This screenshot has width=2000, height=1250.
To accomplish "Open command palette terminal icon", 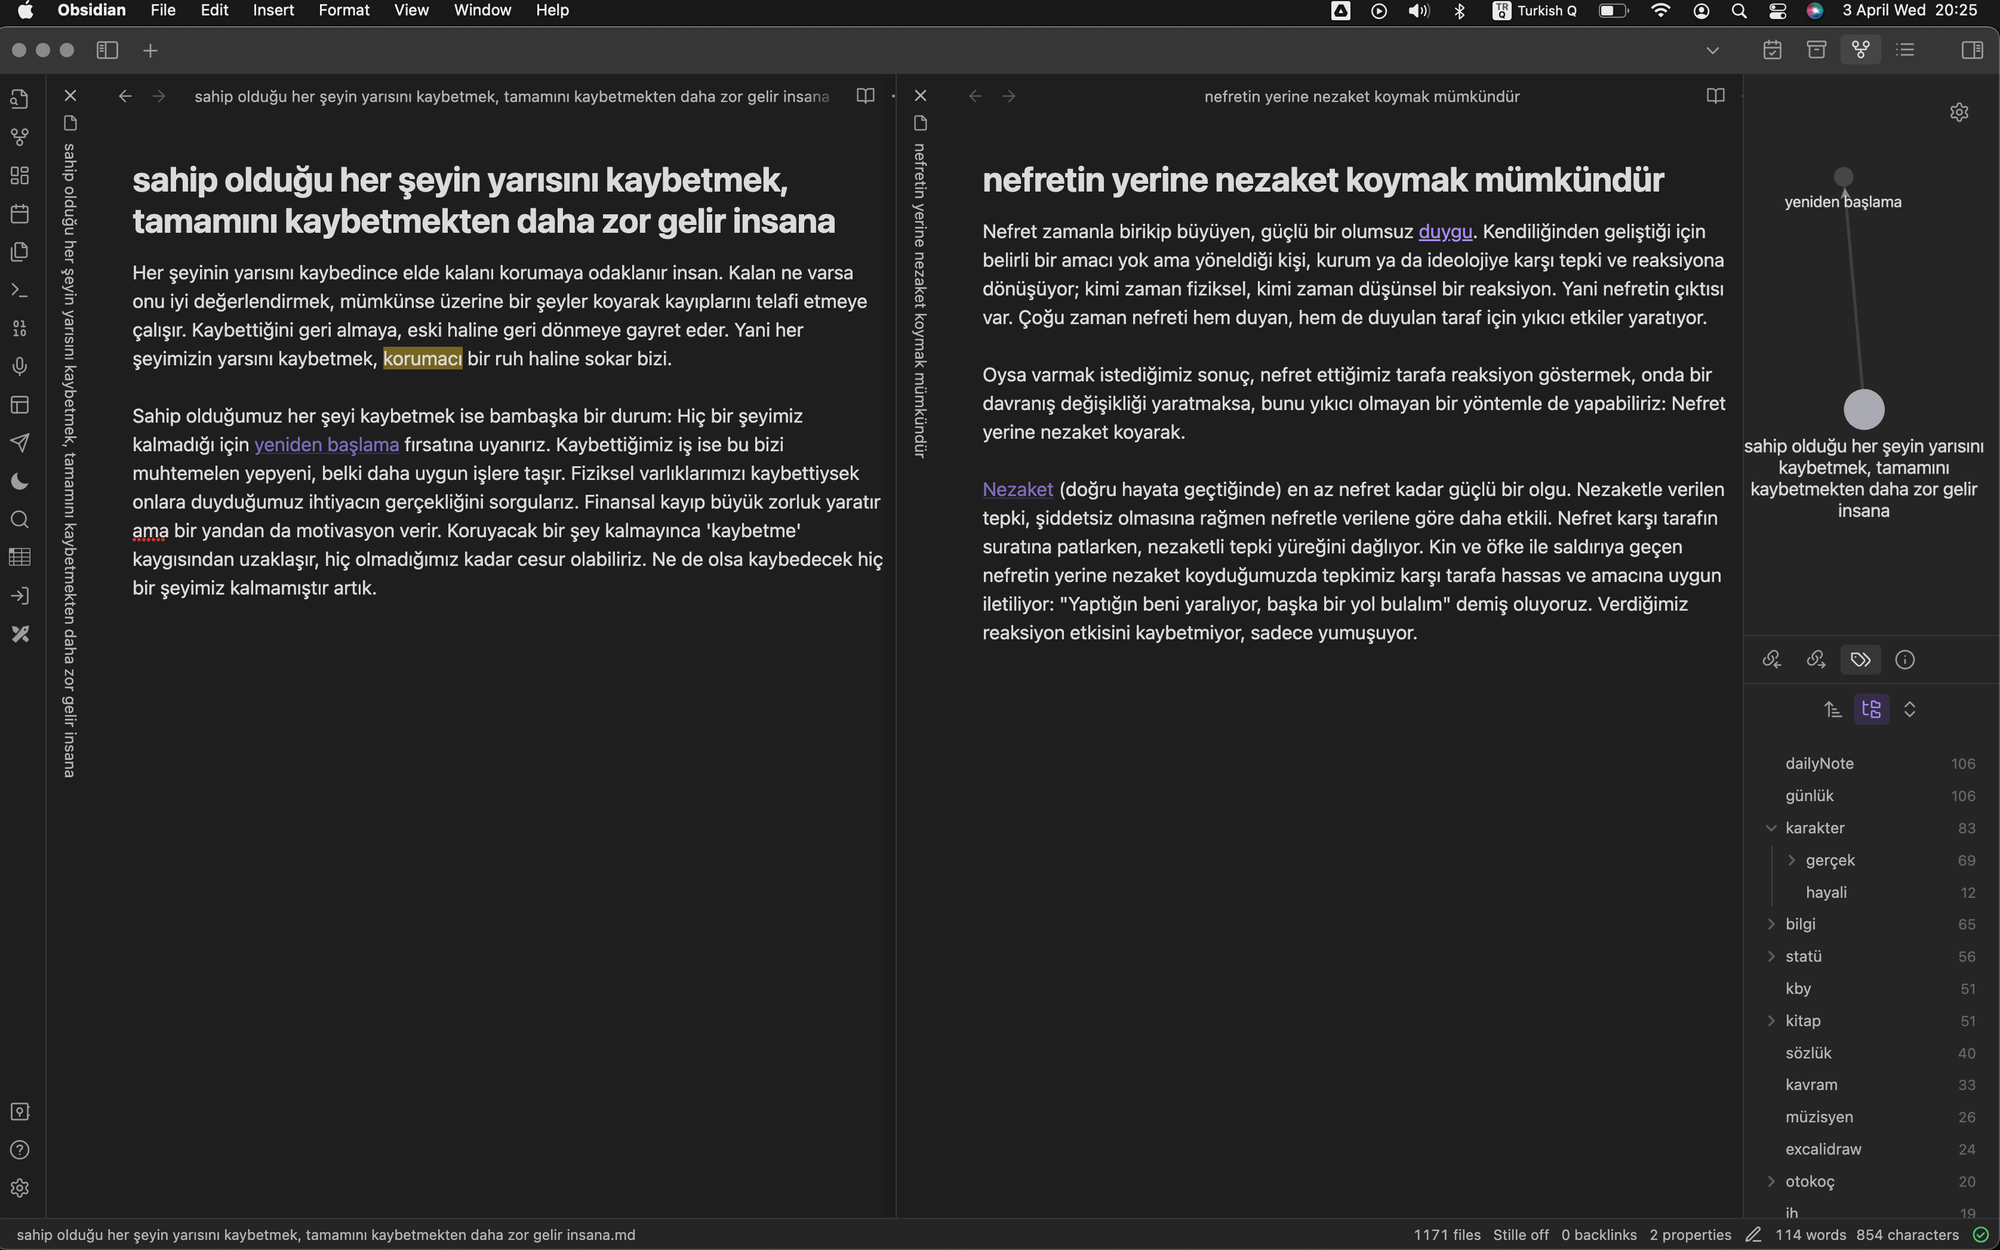I will click(x=19, y=290).
